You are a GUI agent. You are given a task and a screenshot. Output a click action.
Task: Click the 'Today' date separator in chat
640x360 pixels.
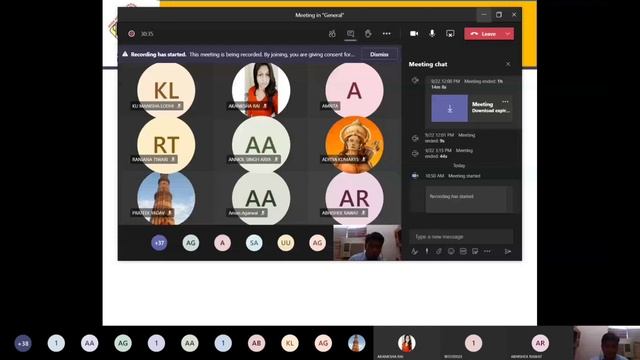tap(459, 166)
